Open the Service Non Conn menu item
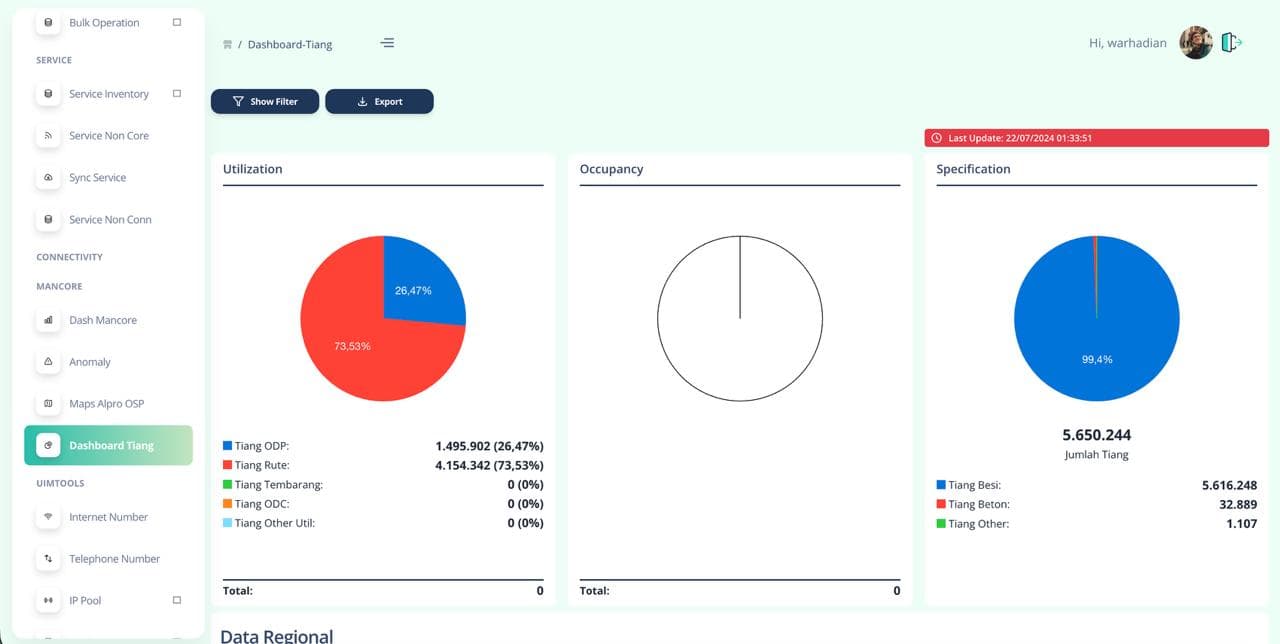Screen dimensions: 1280x644 110,220
